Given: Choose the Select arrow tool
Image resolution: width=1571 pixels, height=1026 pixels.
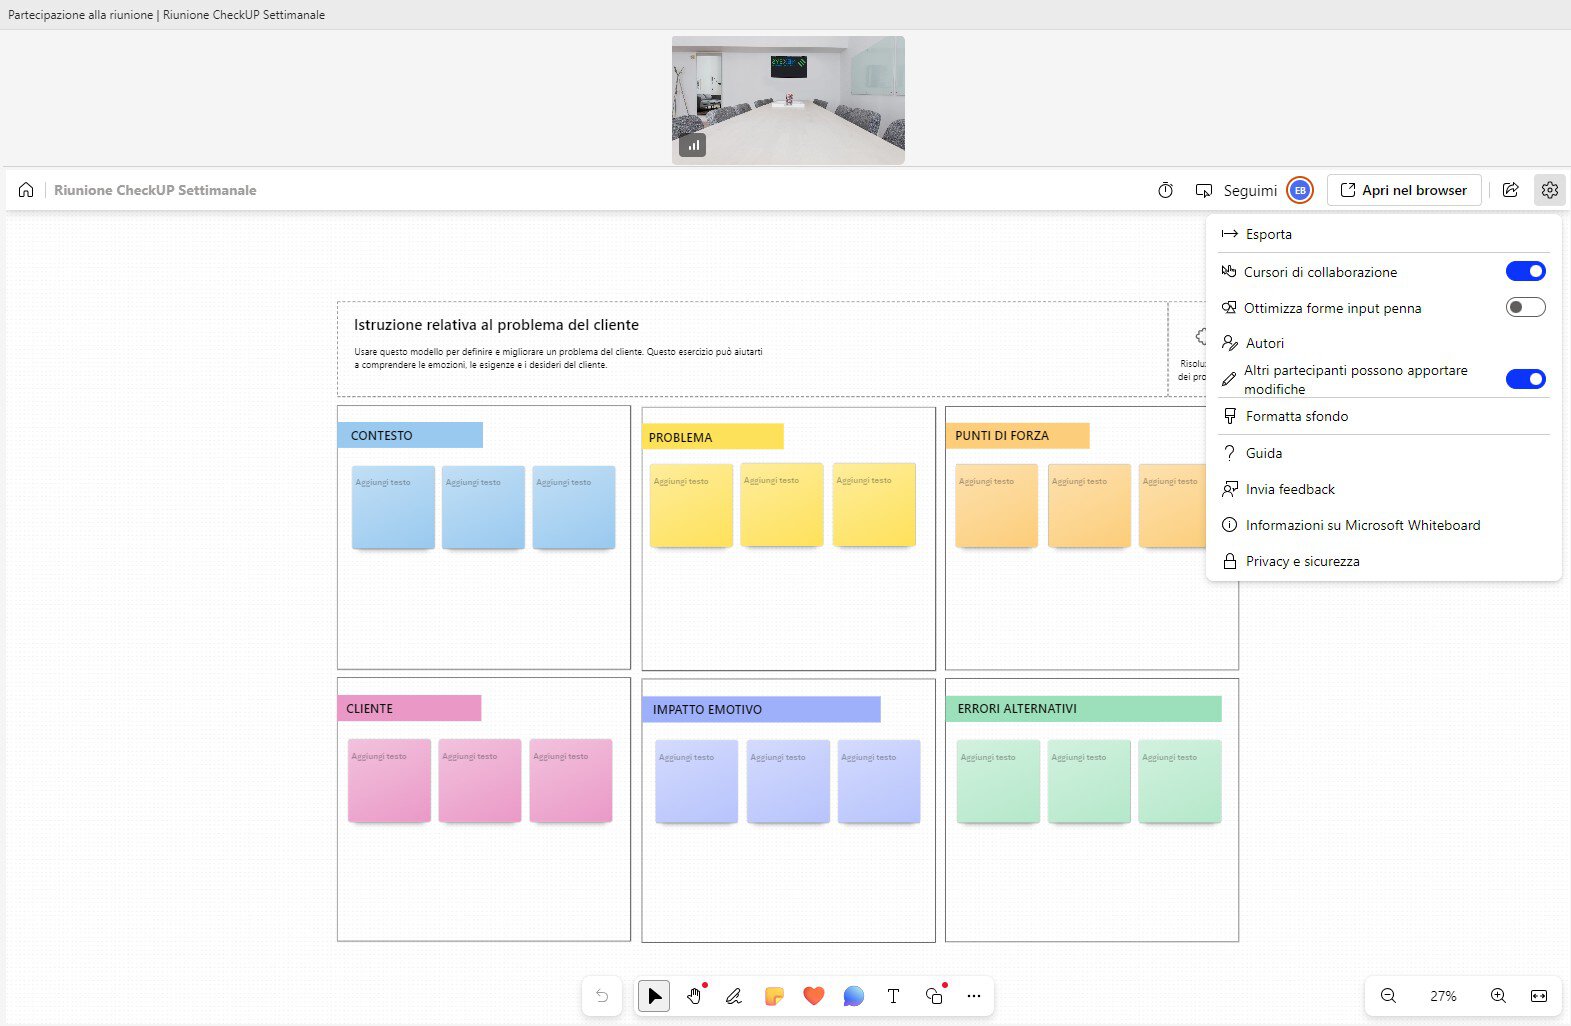Looking at the screenshot, I should coord(654,996).
